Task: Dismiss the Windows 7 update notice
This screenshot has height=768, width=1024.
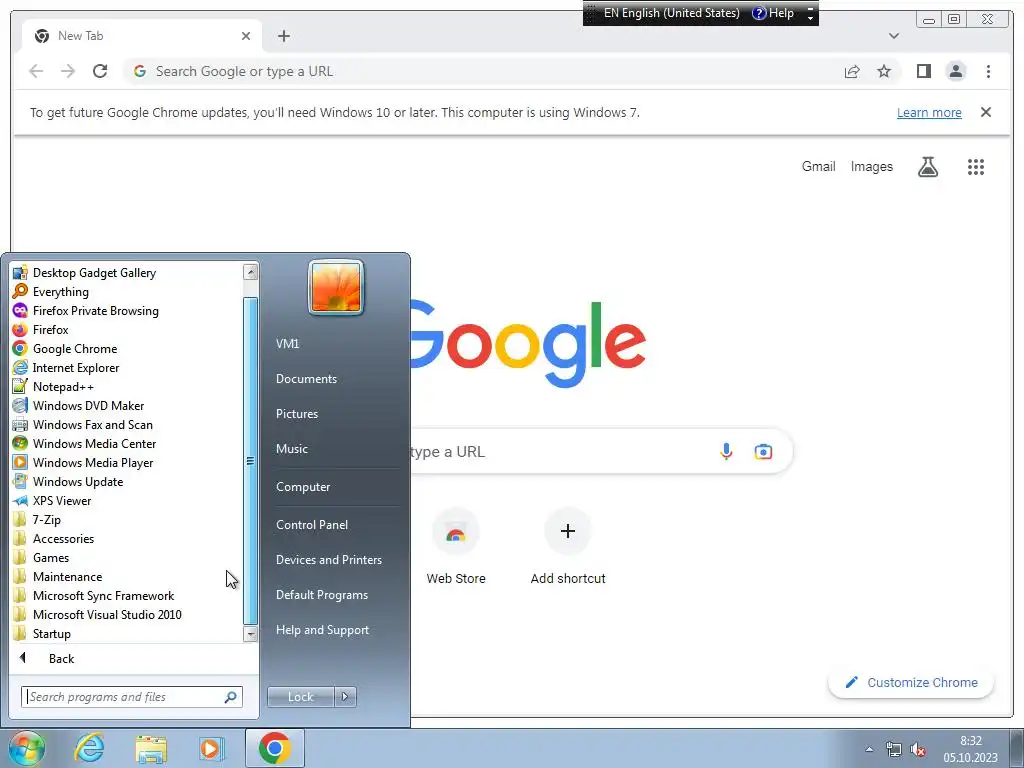Action: [985, 112]
